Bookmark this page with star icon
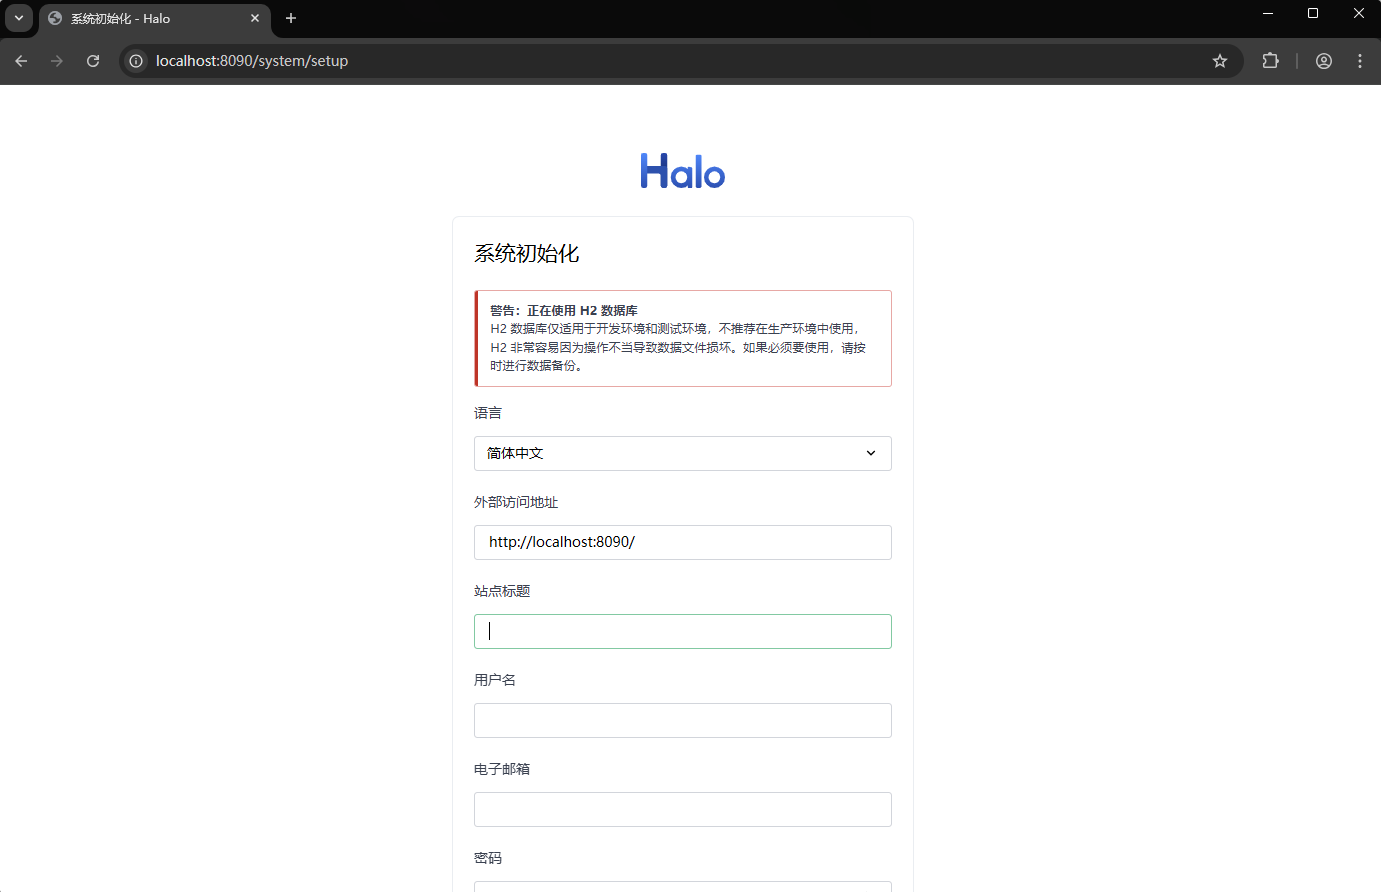 point(1220,61)
